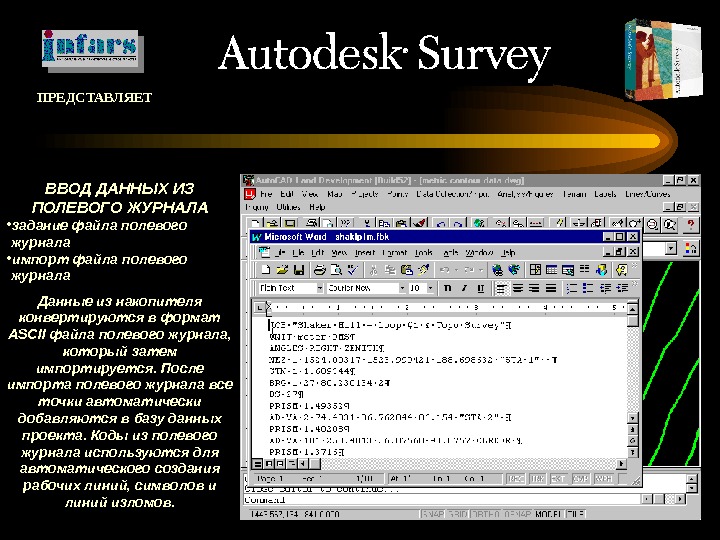Toggle Numbering list in Word
Screen dimensions: 720x540
point(572,288)
